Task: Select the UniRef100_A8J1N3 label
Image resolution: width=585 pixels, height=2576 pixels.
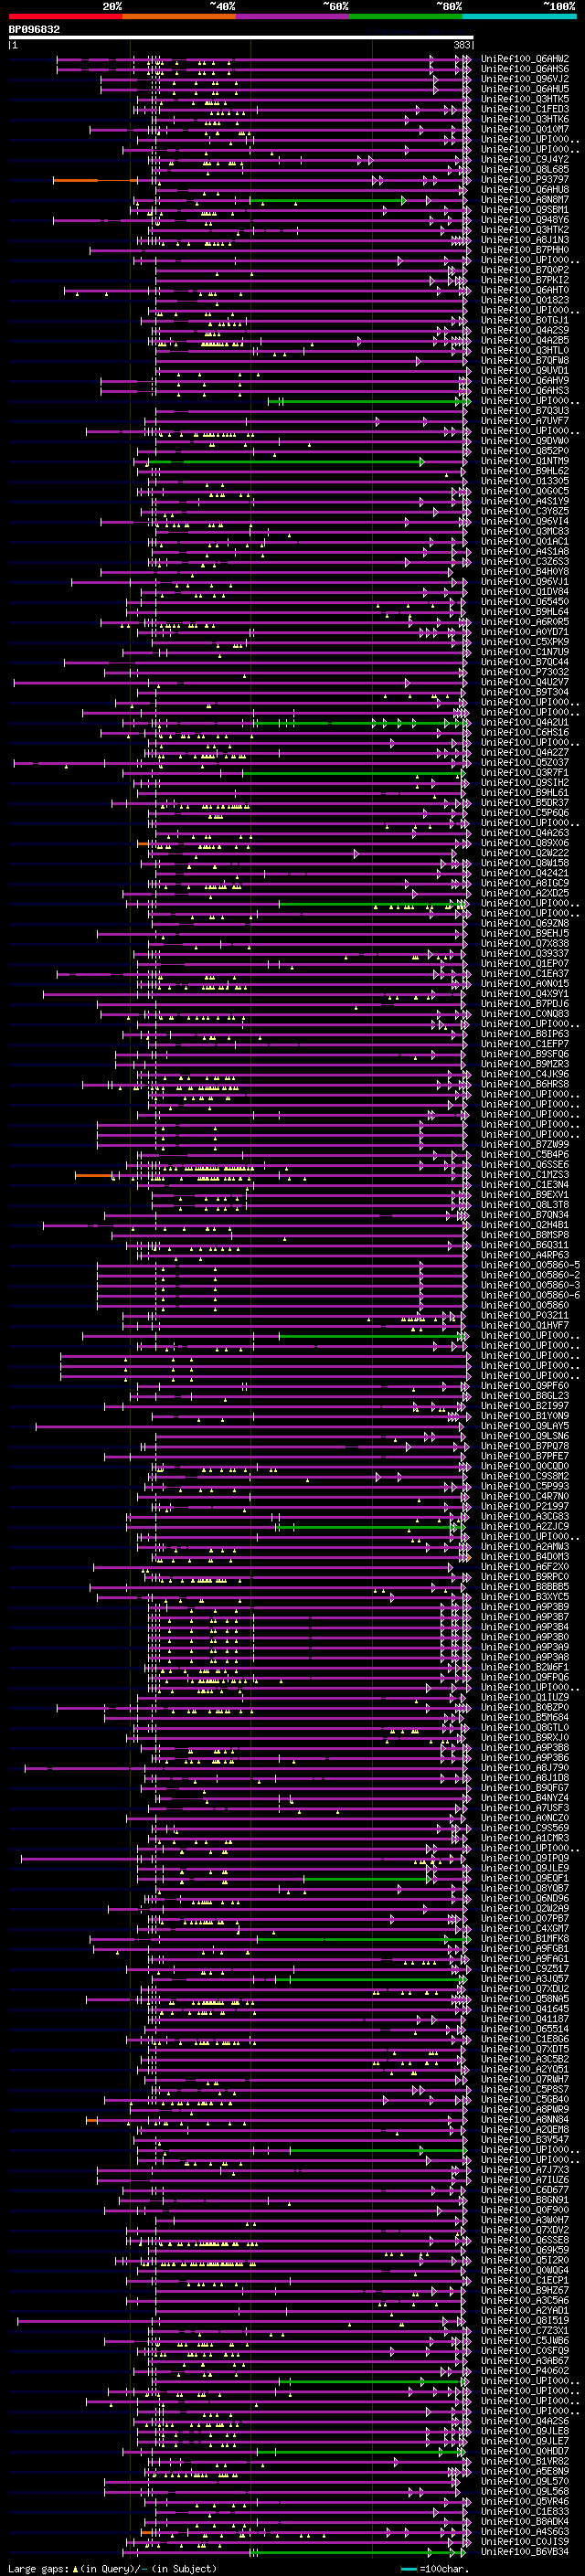Action: (x=525, y=240)
